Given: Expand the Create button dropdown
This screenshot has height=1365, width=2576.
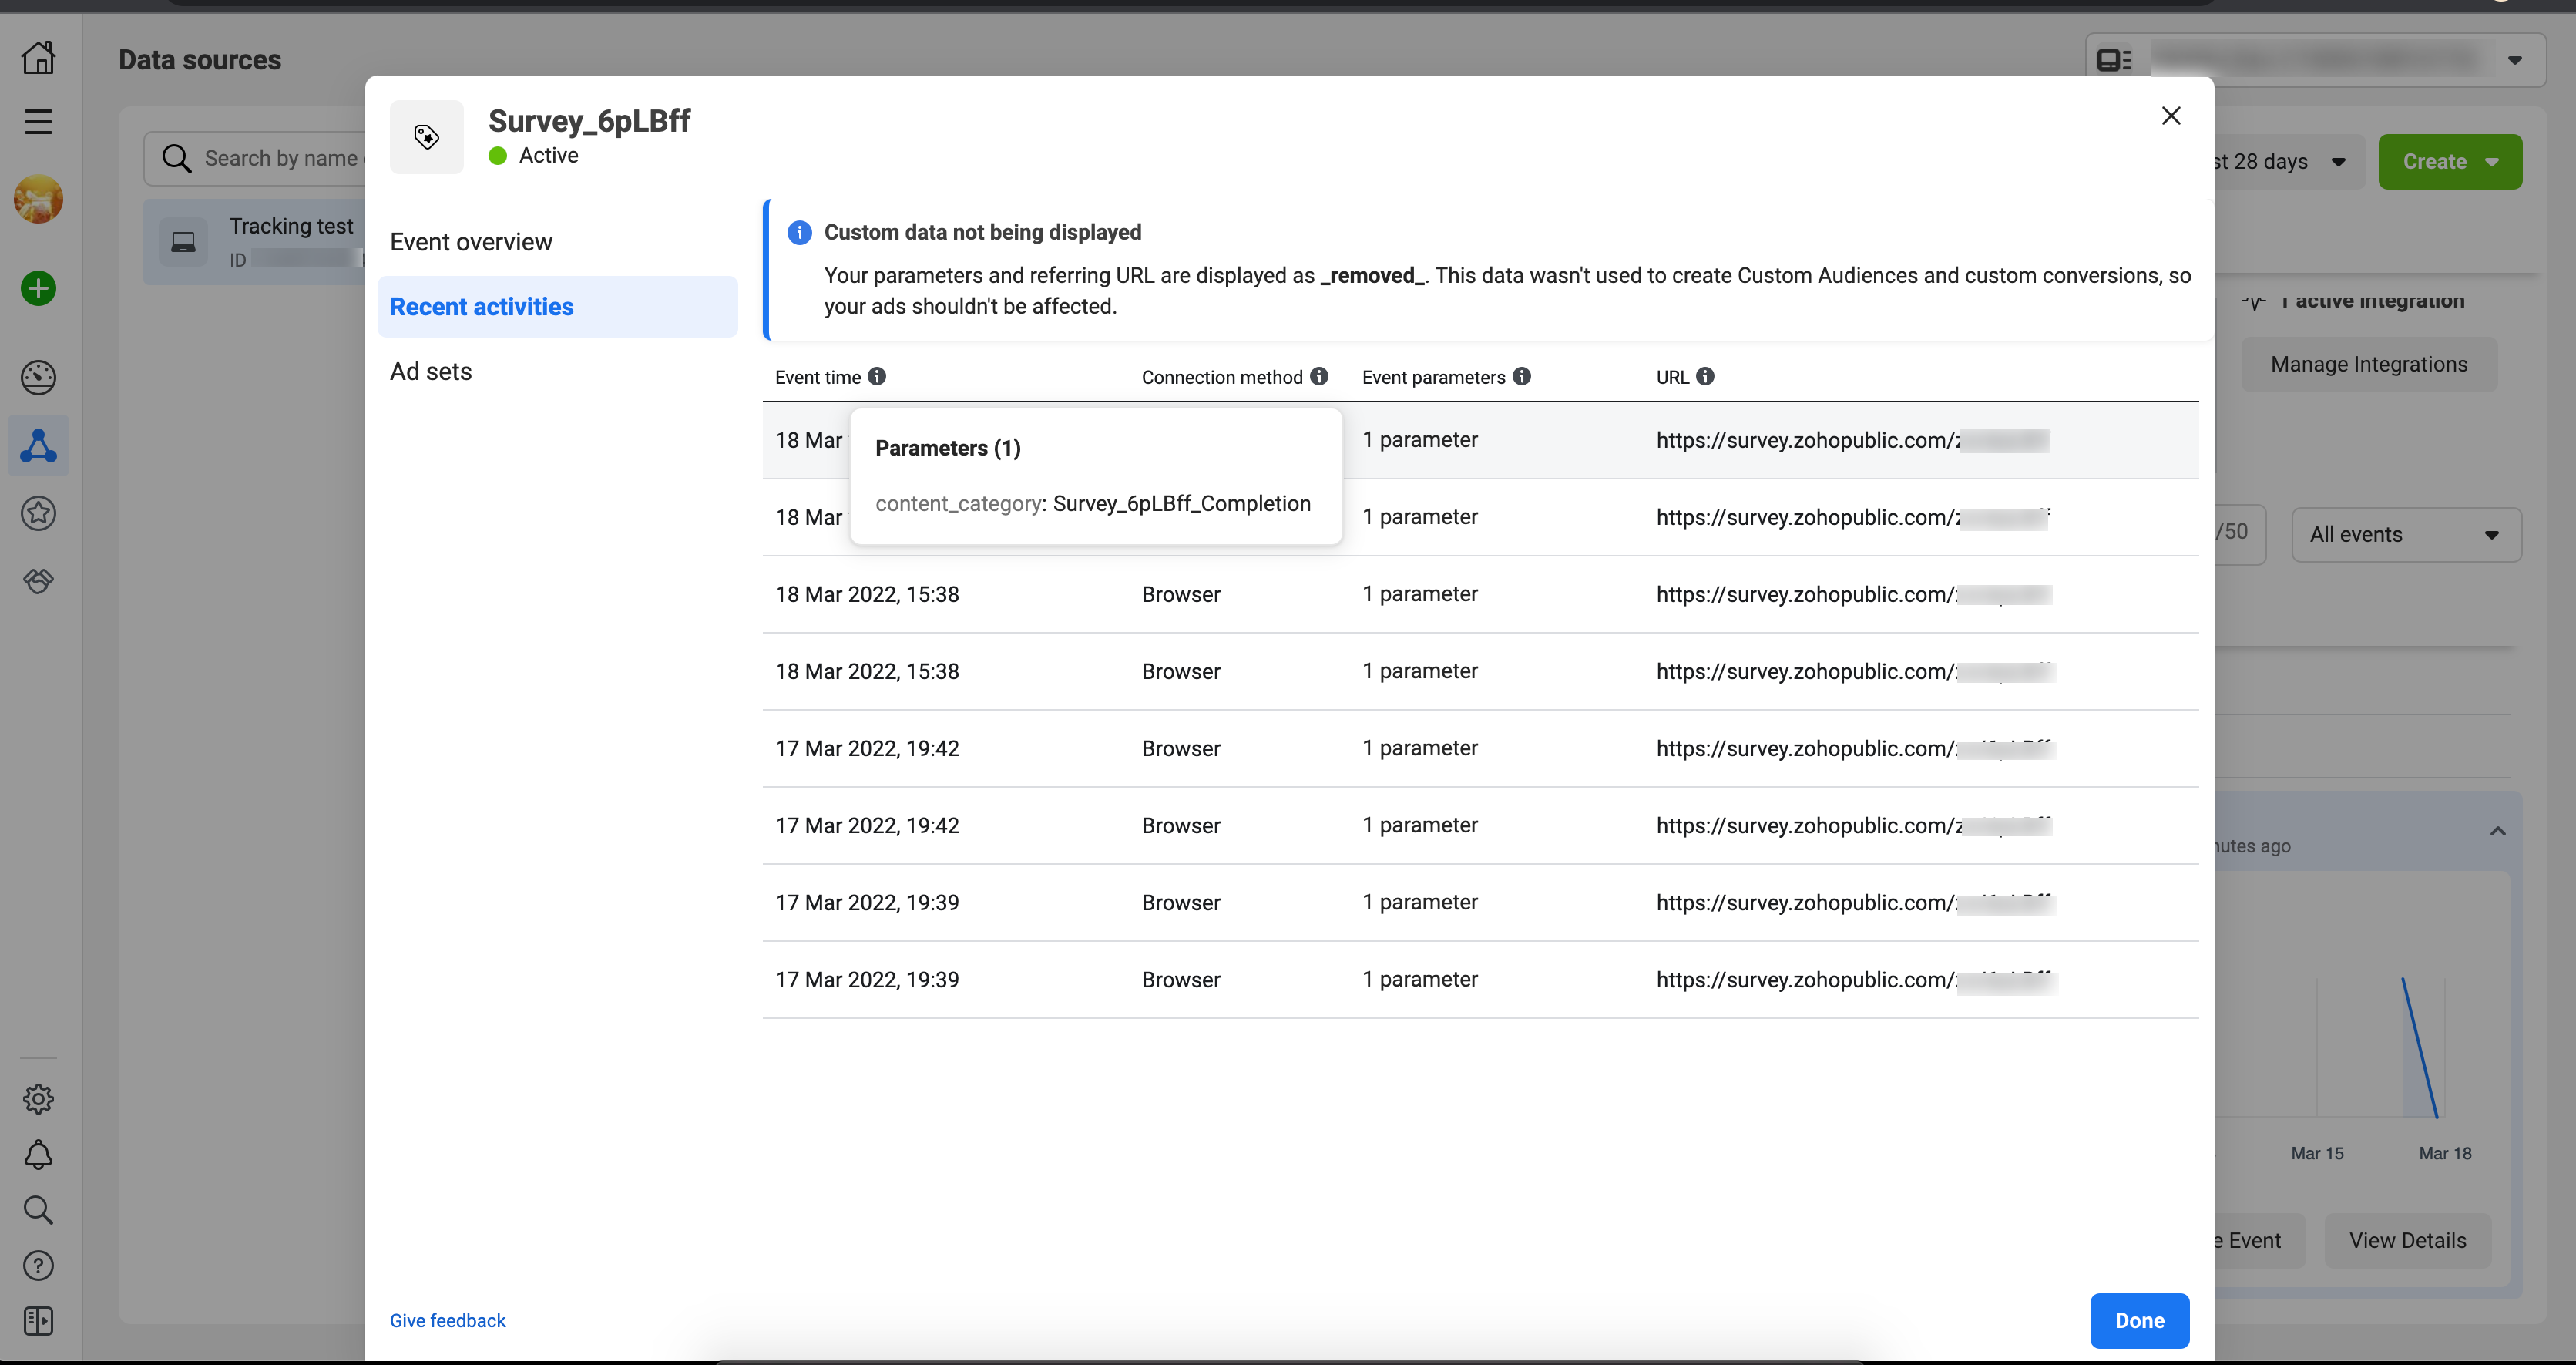Looking at the screenshot, I should pyautogui.click(x=2449, y=162).
